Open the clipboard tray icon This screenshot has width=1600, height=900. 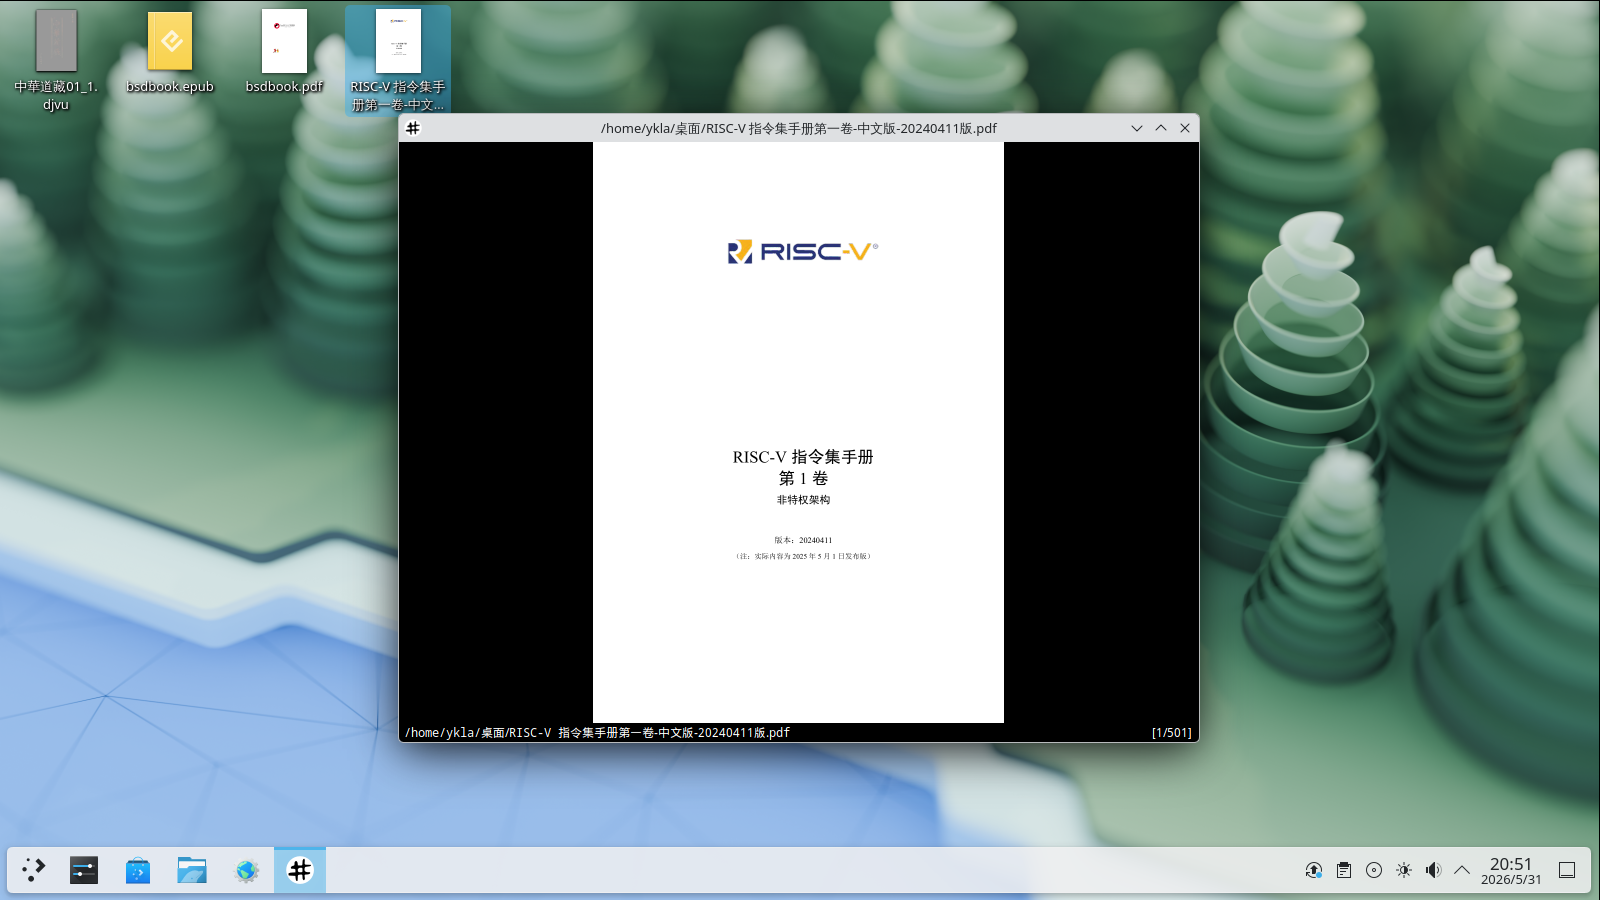(x=1344, y=870)
